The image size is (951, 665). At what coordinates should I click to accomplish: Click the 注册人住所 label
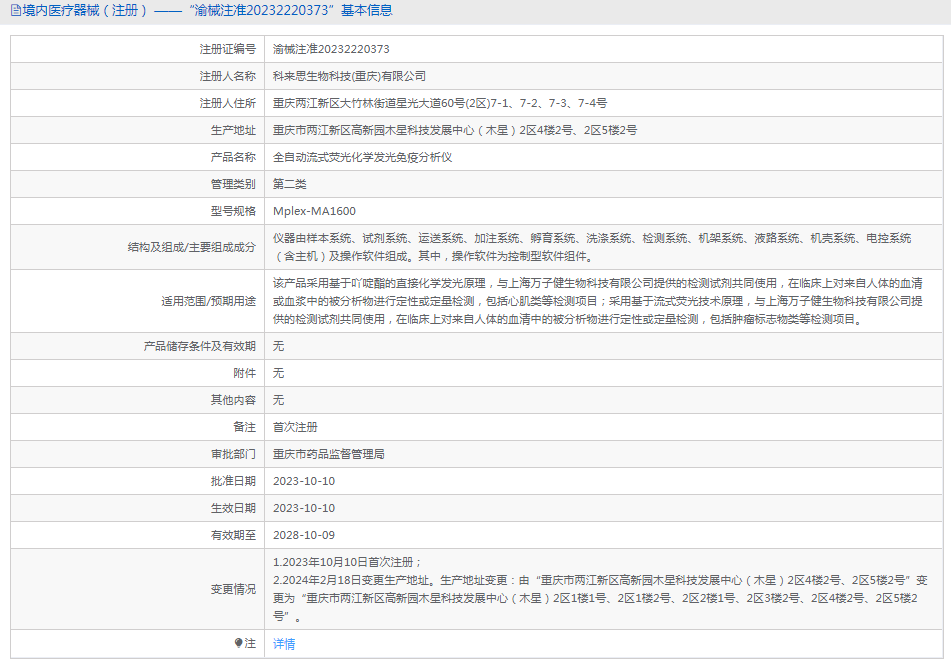pos(227,103)
